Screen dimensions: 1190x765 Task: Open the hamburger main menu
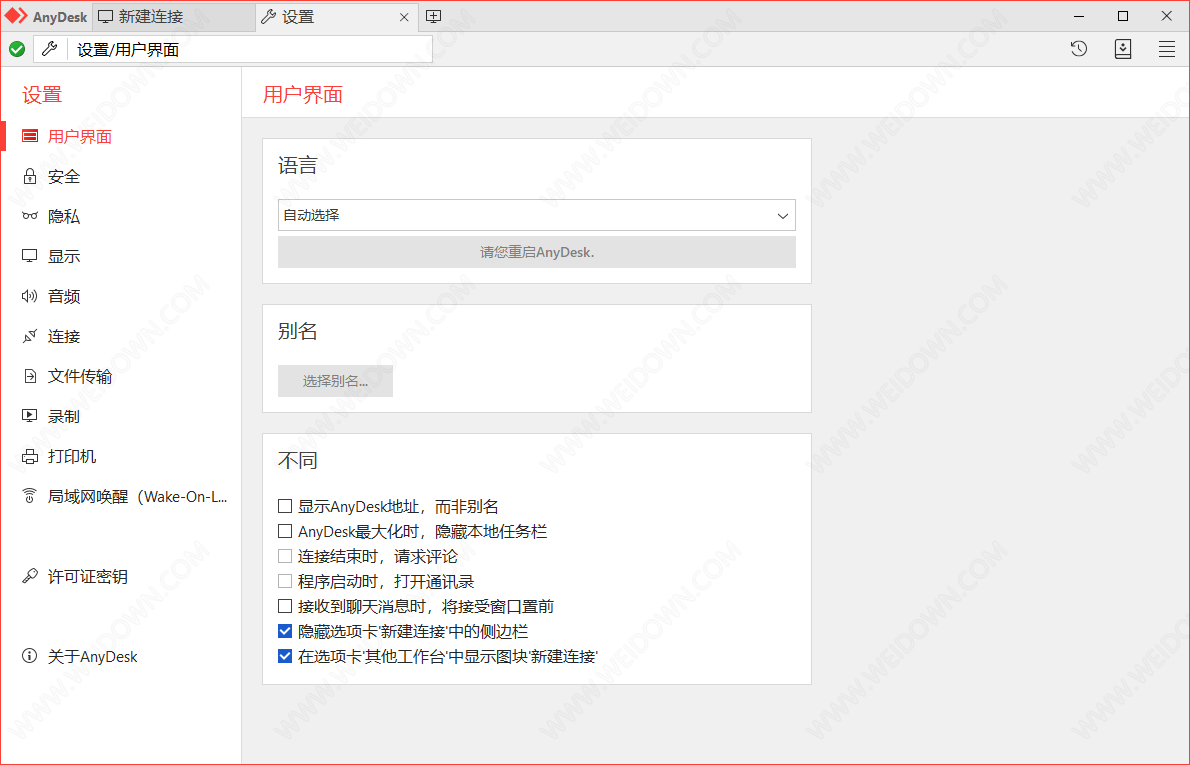tap(1166, 49)
